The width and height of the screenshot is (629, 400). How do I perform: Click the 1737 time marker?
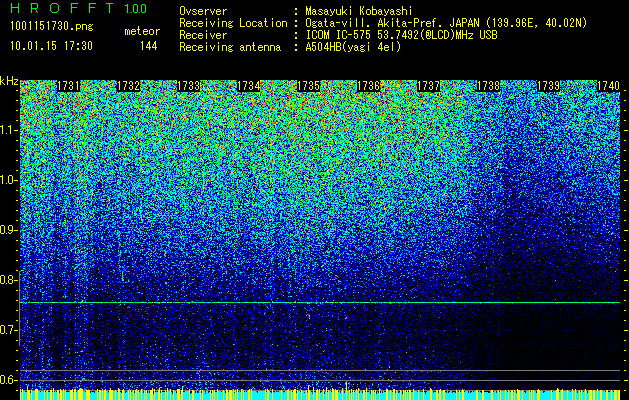pos(428,86)
